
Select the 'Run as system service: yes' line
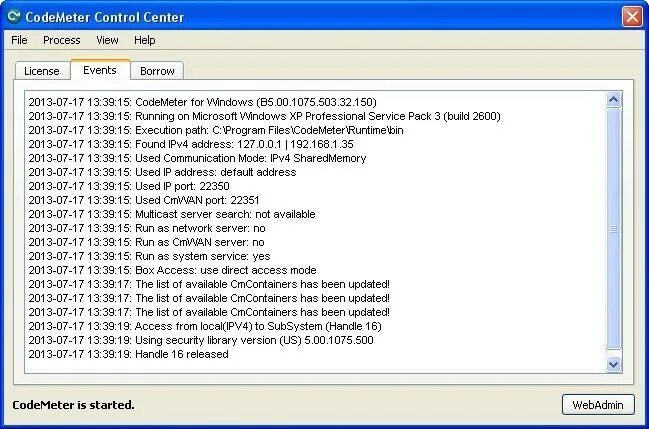click(x=149, y=256)
